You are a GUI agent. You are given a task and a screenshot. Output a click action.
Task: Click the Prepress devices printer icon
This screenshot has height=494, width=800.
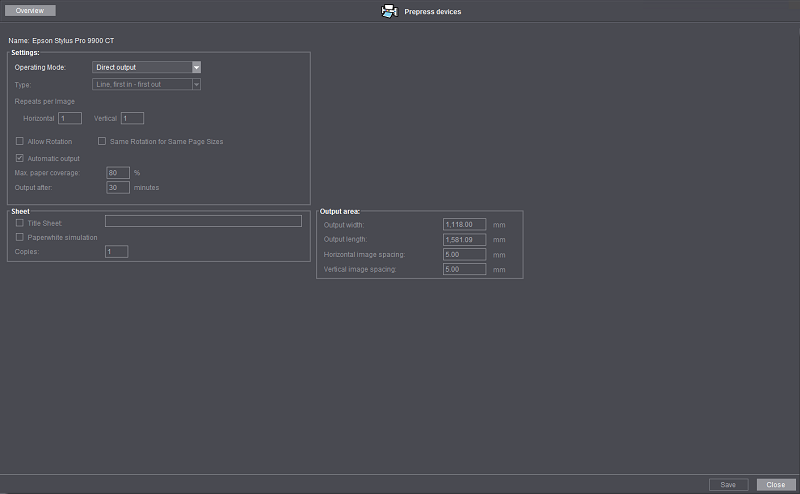click(x=389, y=11)
